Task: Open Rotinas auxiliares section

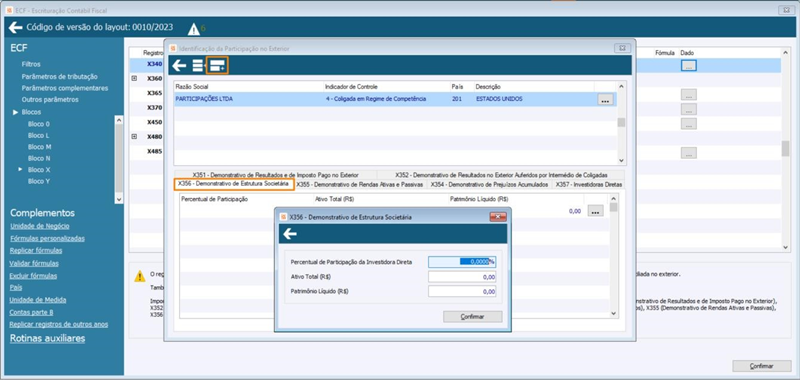Action: click(x=47, y=338)
